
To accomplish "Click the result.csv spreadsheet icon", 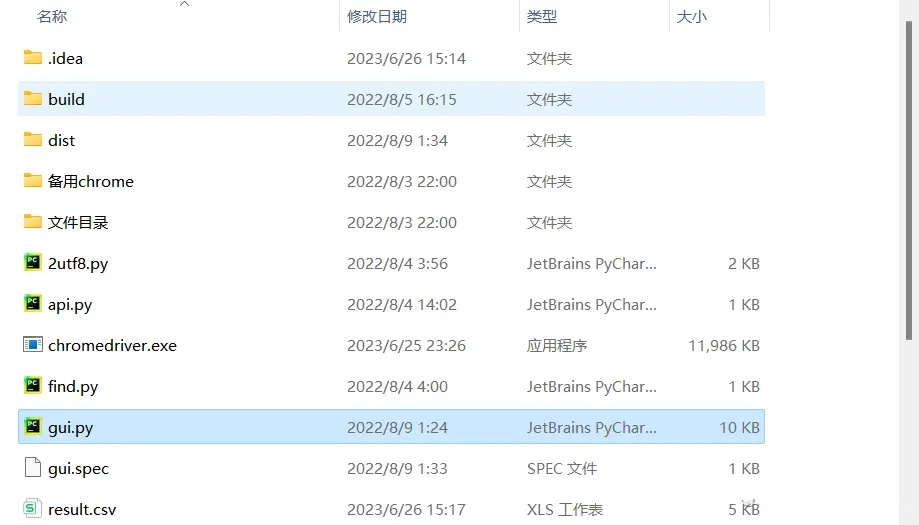I will pos(33,509).
